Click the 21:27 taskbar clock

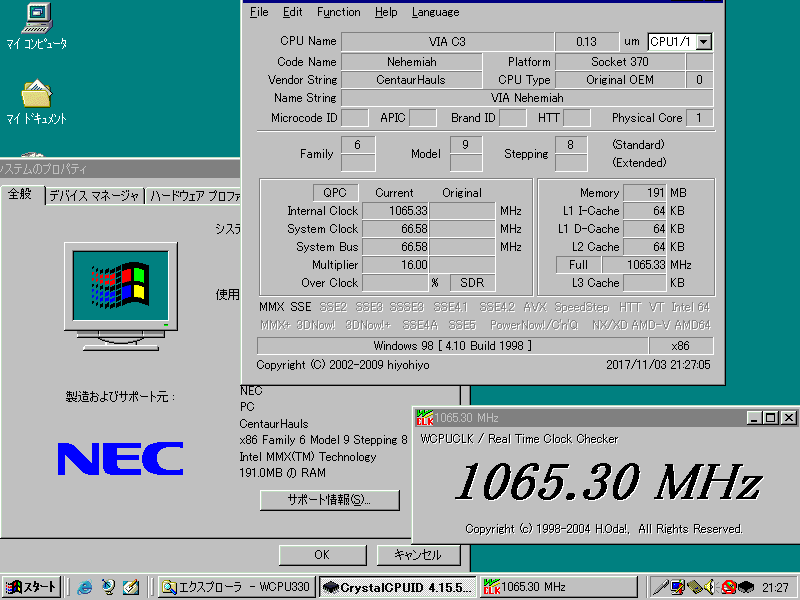point(775,588)
